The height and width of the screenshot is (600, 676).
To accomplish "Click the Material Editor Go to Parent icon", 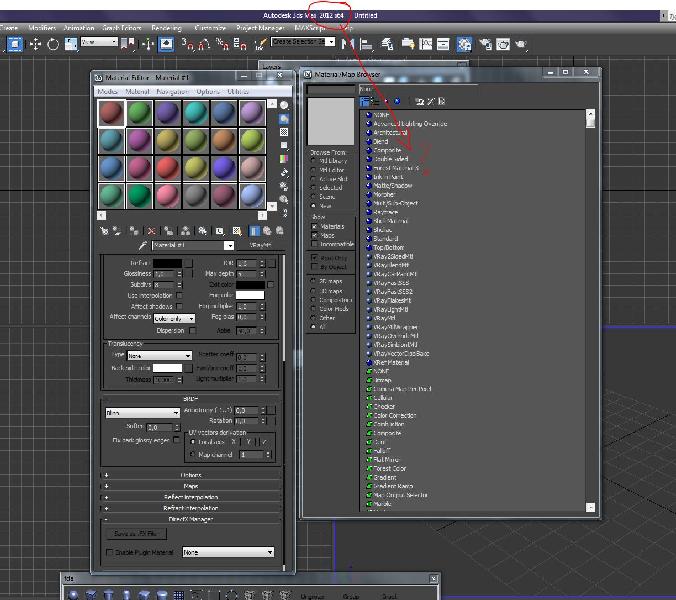I will pos(267,231).
